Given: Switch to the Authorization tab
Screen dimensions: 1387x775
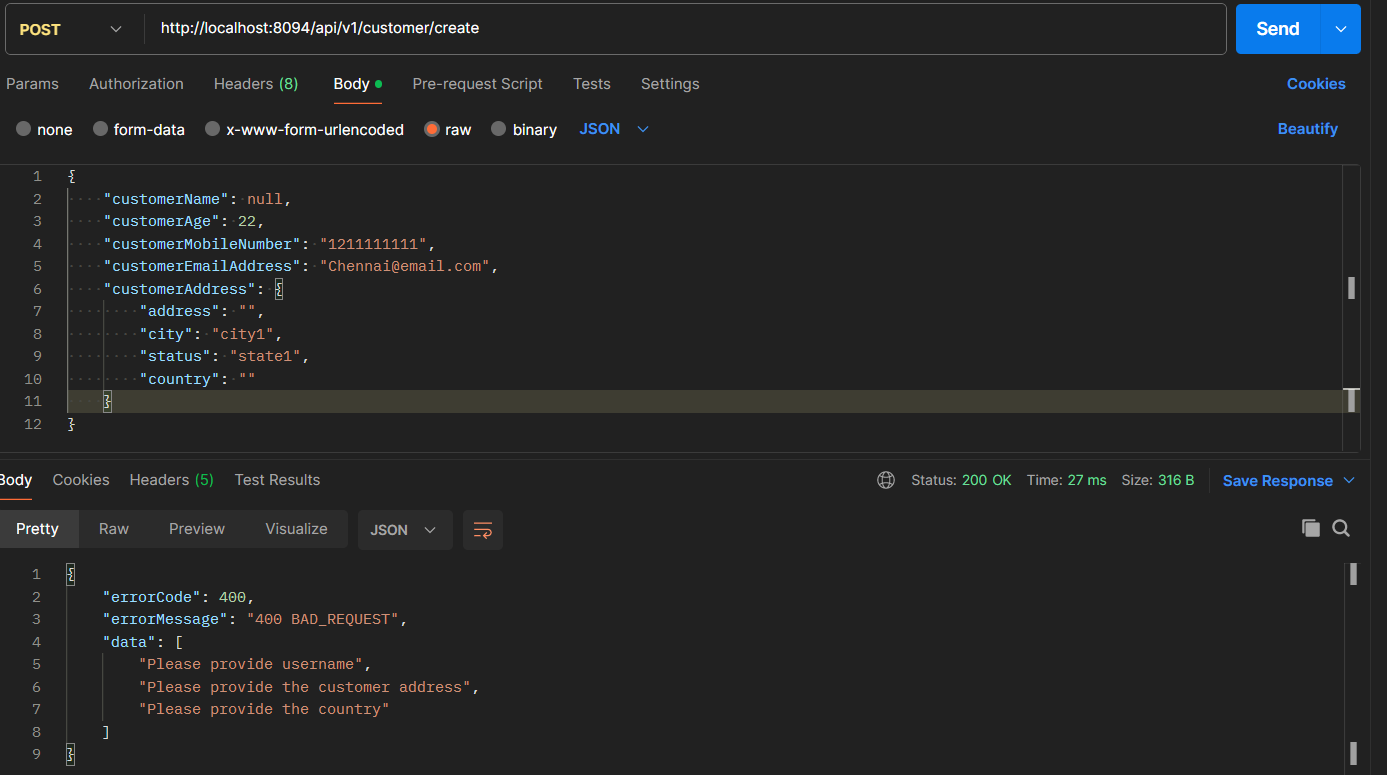Looking at the screenshot, I should pos(136,84).
